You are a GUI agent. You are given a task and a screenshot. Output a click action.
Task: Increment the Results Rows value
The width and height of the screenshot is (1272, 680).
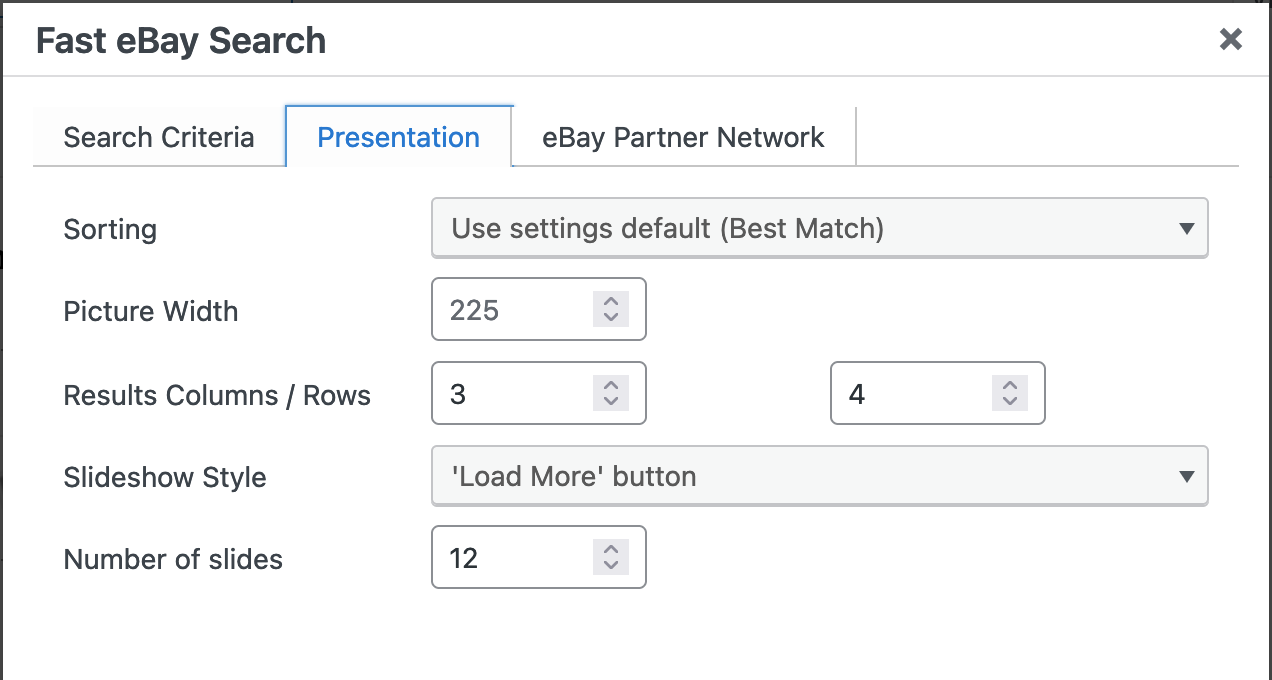[x=1009, y=385]
